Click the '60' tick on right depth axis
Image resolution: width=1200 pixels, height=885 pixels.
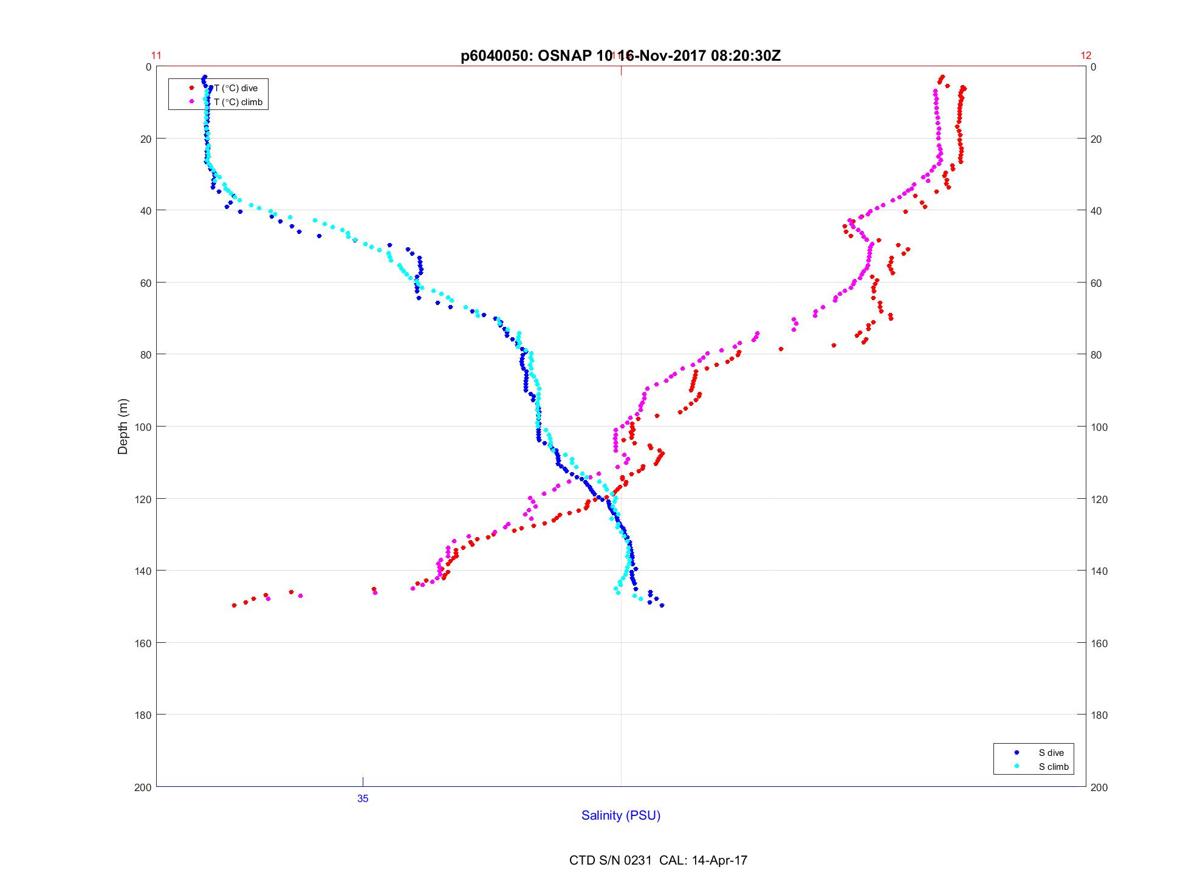[x=1098, y=283]
